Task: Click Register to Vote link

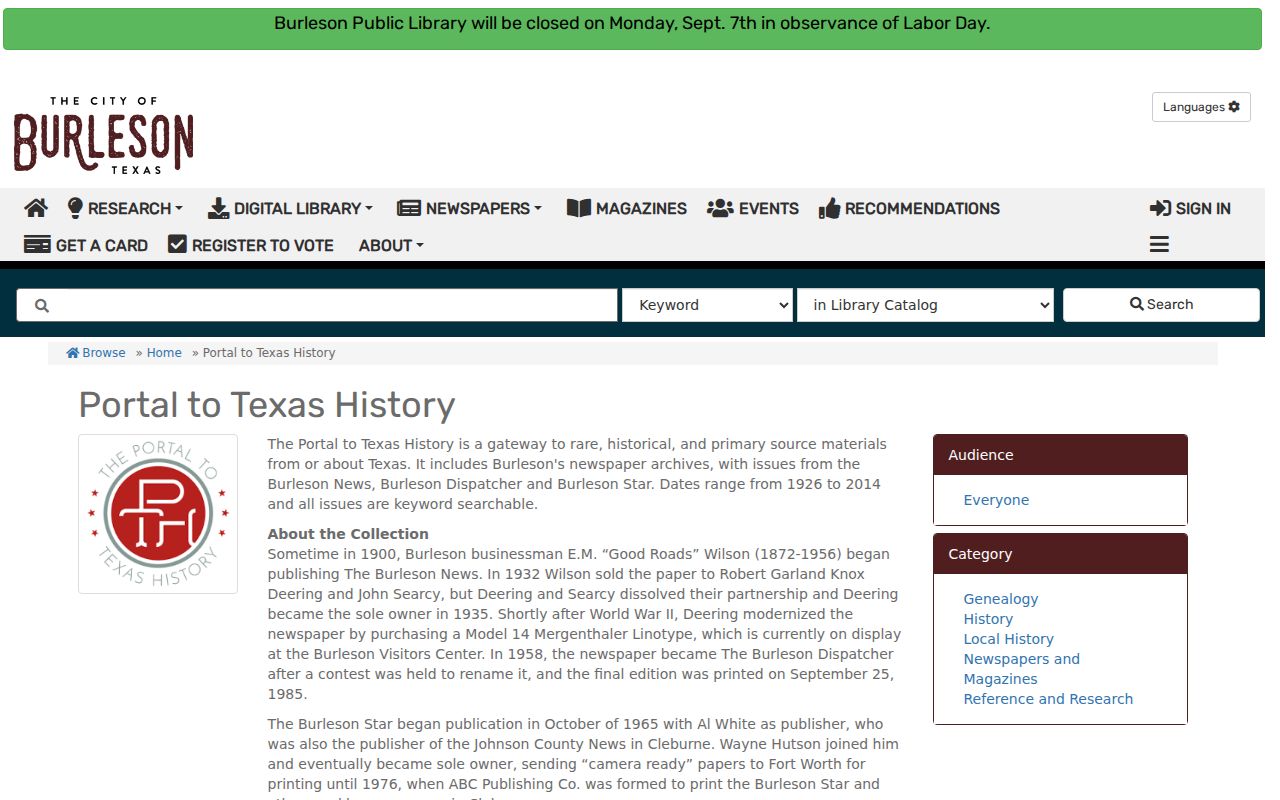Action: coord(251,245)
